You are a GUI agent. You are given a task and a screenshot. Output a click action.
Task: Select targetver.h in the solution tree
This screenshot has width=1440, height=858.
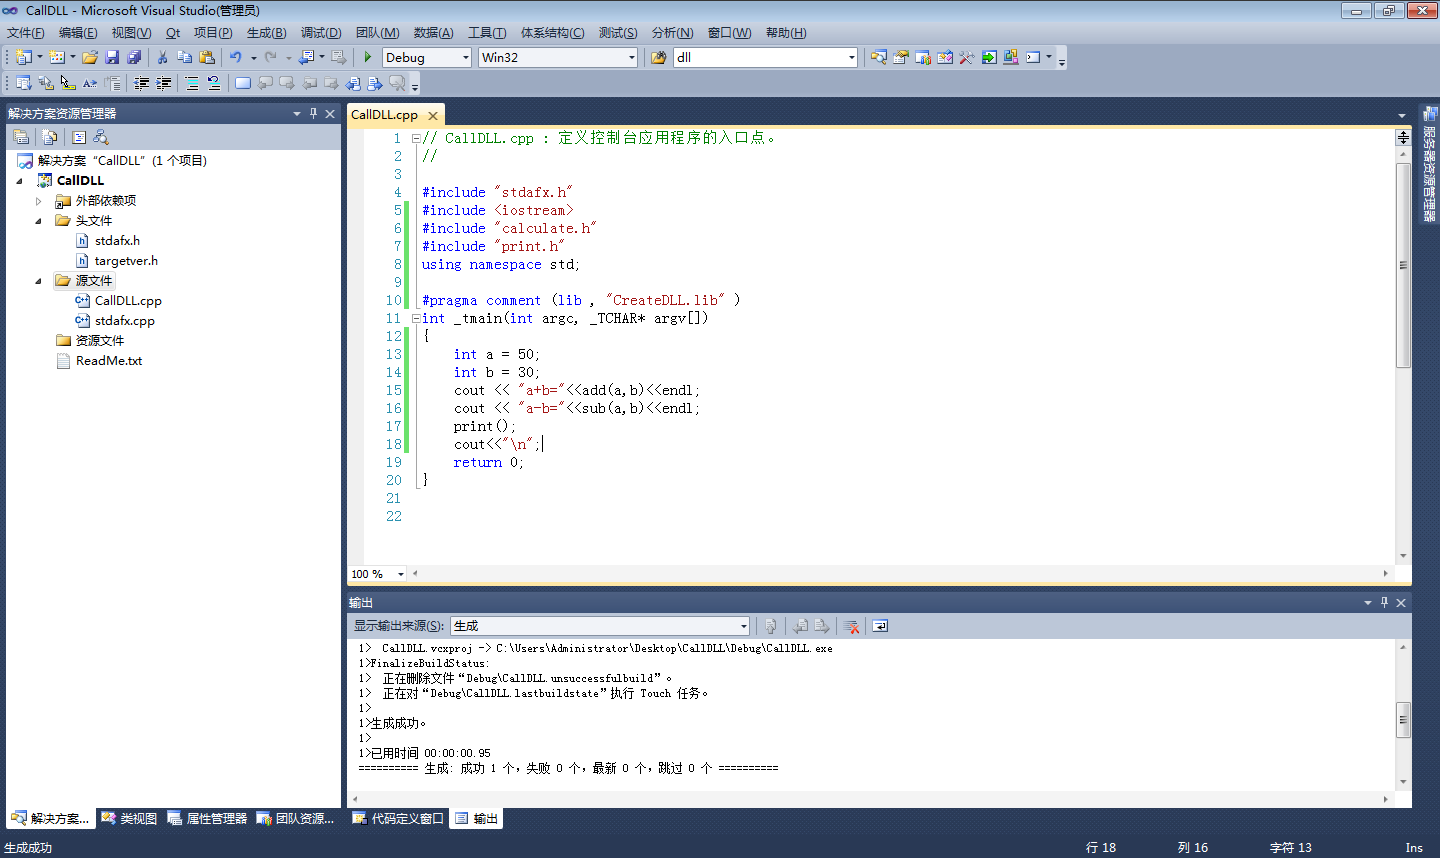126,261
